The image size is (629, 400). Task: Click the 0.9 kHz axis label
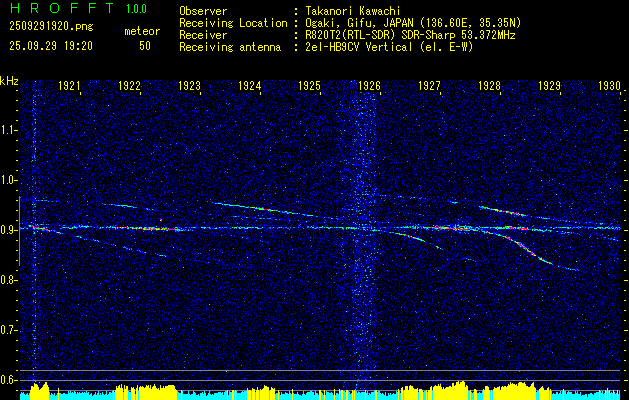[x=9, y=230]
